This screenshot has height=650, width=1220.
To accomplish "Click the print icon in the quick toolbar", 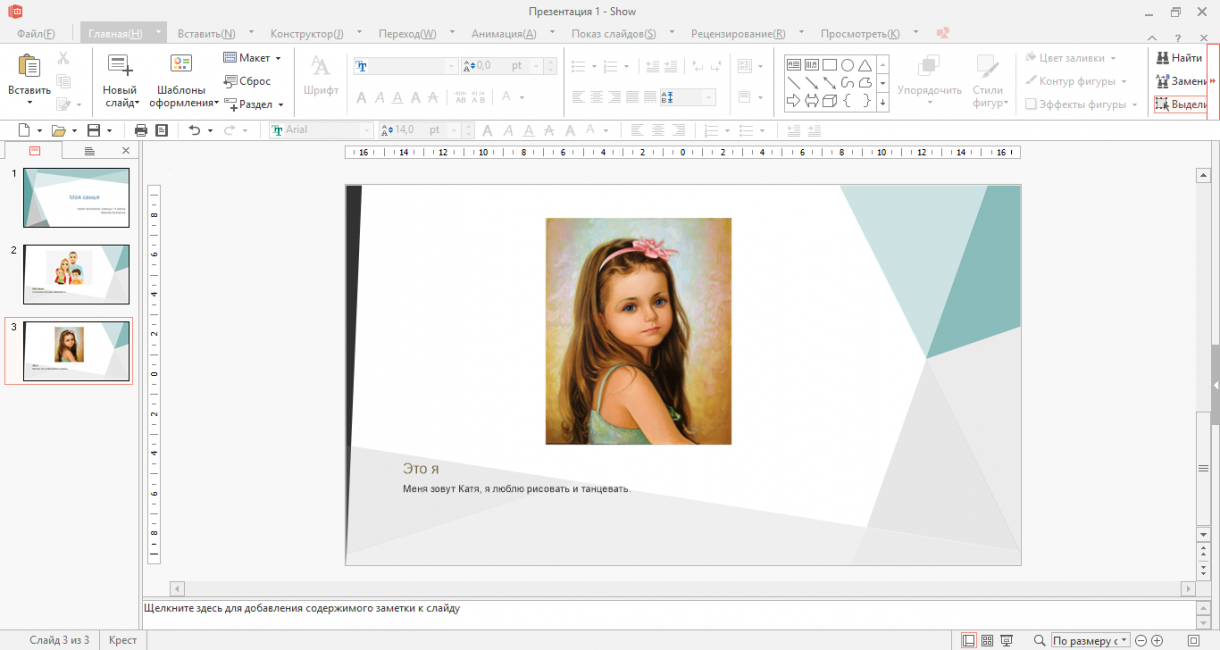I will 141,130.
